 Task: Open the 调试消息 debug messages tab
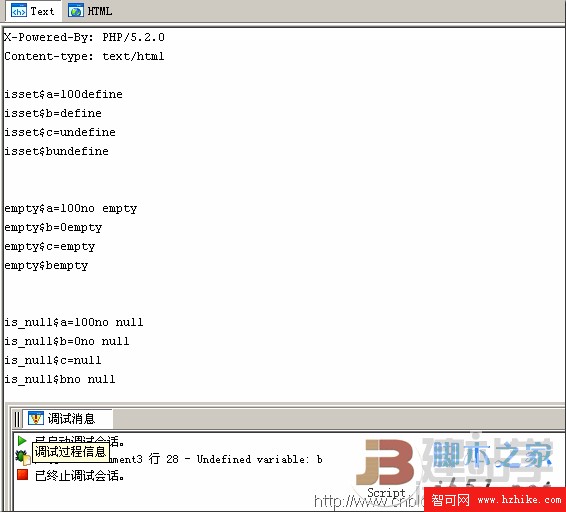click(68, 419)
